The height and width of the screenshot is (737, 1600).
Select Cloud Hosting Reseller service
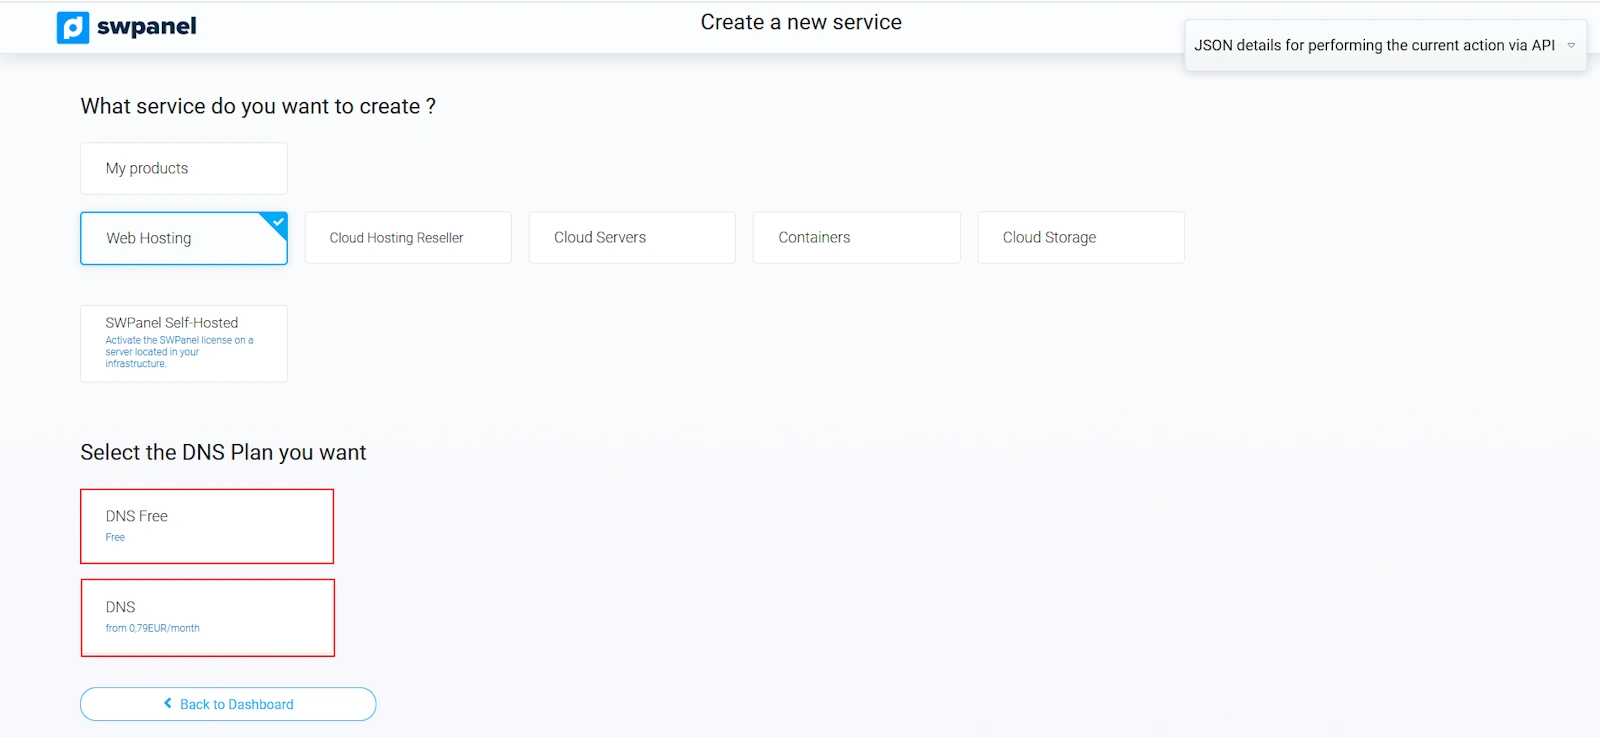point(408,238)
